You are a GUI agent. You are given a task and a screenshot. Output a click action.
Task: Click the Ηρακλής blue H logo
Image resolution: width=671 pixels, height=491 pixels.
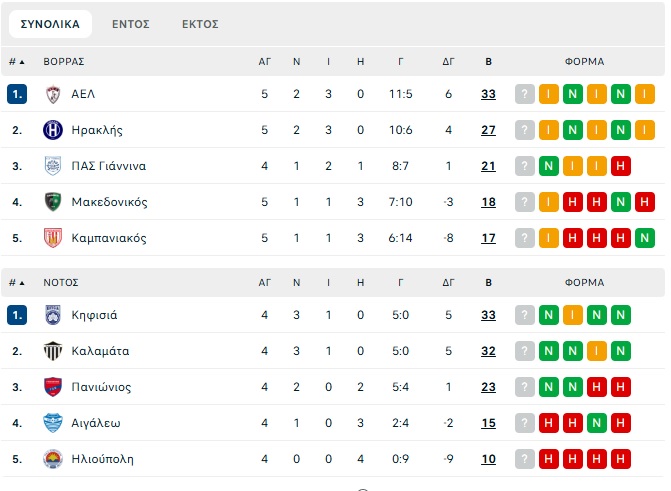[x=53, y=130]
